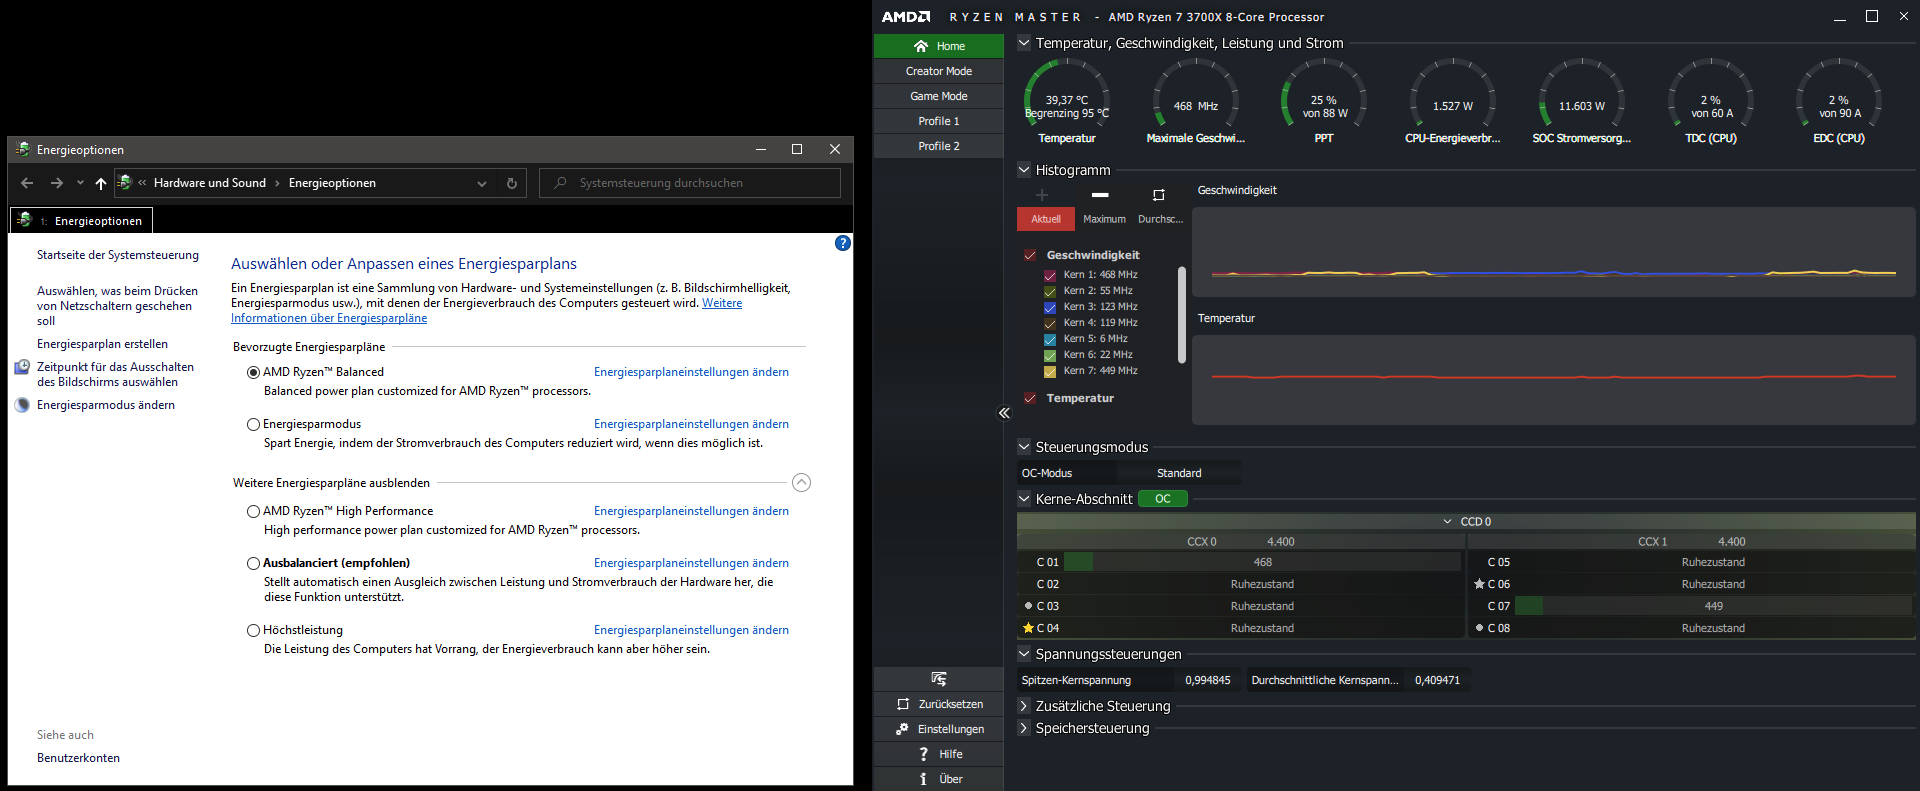Click the gold star next to C 04
Viewport: 1920px width, 791px height.
(1028, 628)
